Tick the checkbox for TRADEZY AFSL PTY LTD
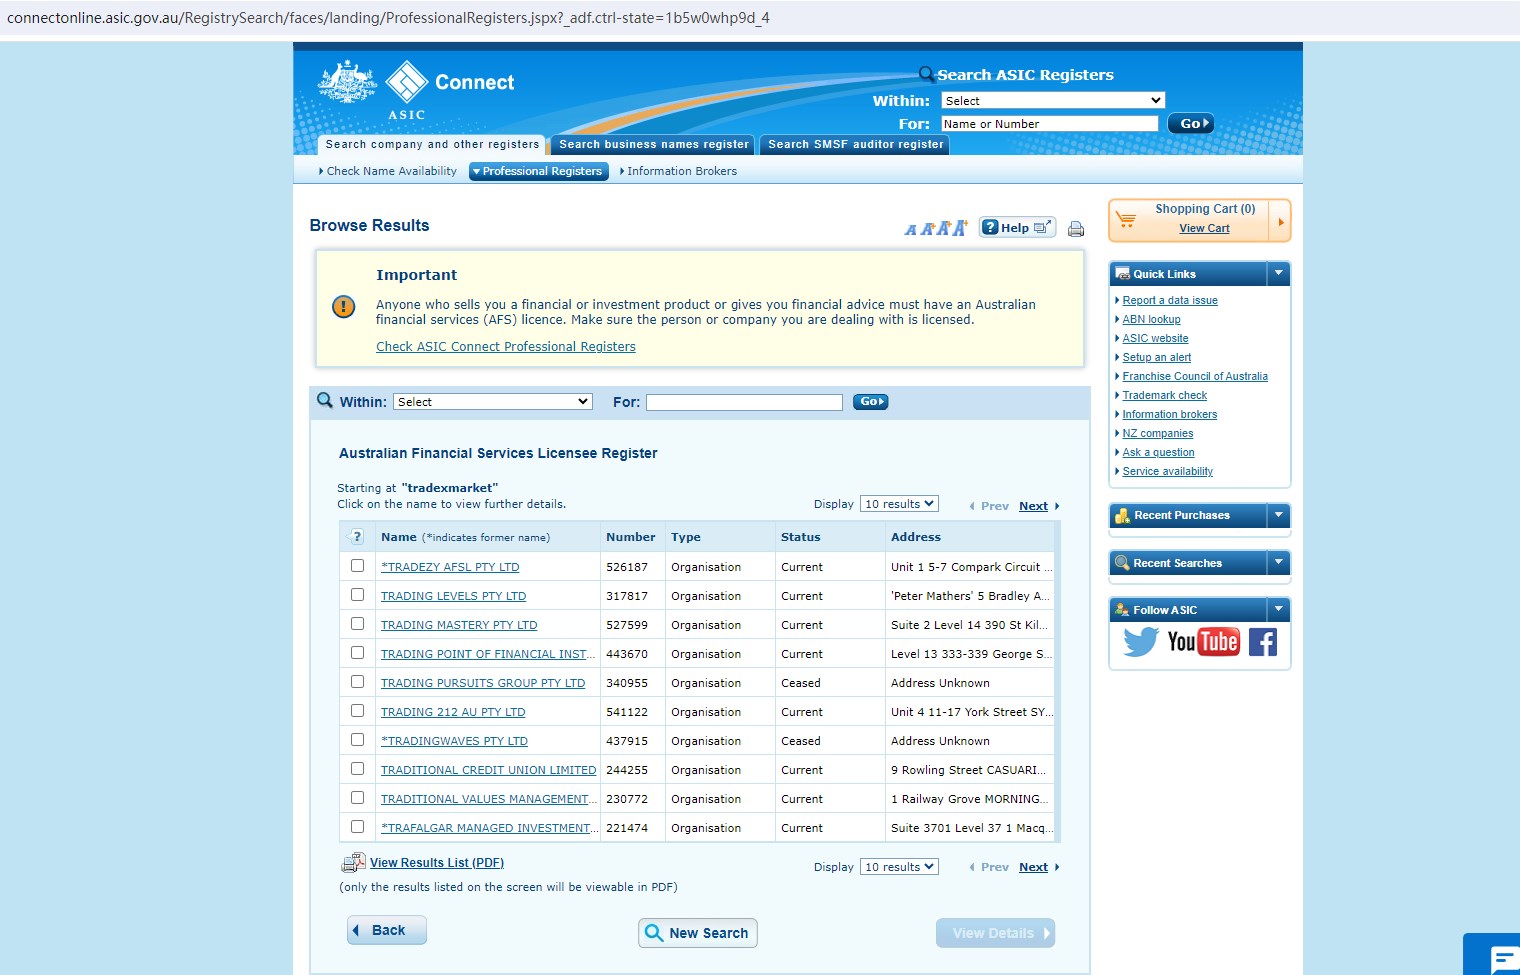The height and width of the screenshot is (975, 1520). point(357,566)
